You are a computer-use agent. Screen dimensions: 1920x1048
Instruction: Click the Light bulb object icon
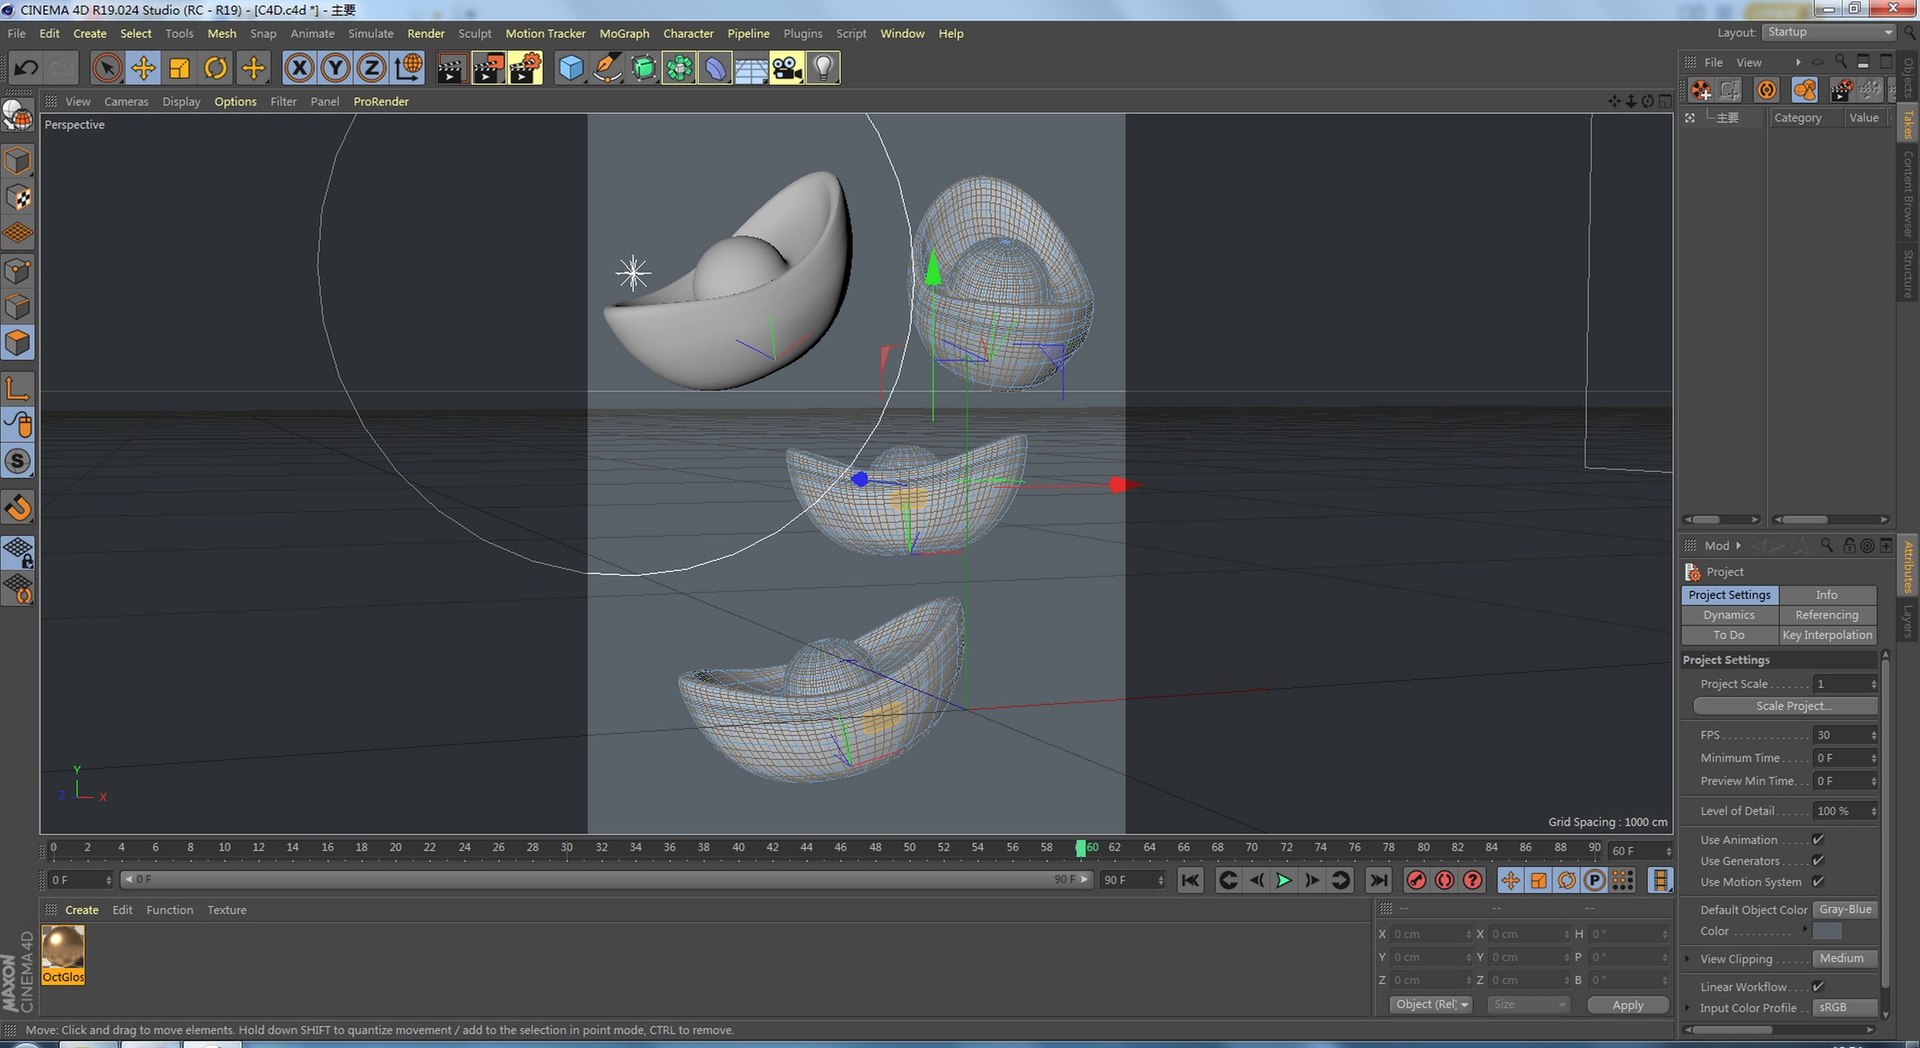(x=822, y=68)
